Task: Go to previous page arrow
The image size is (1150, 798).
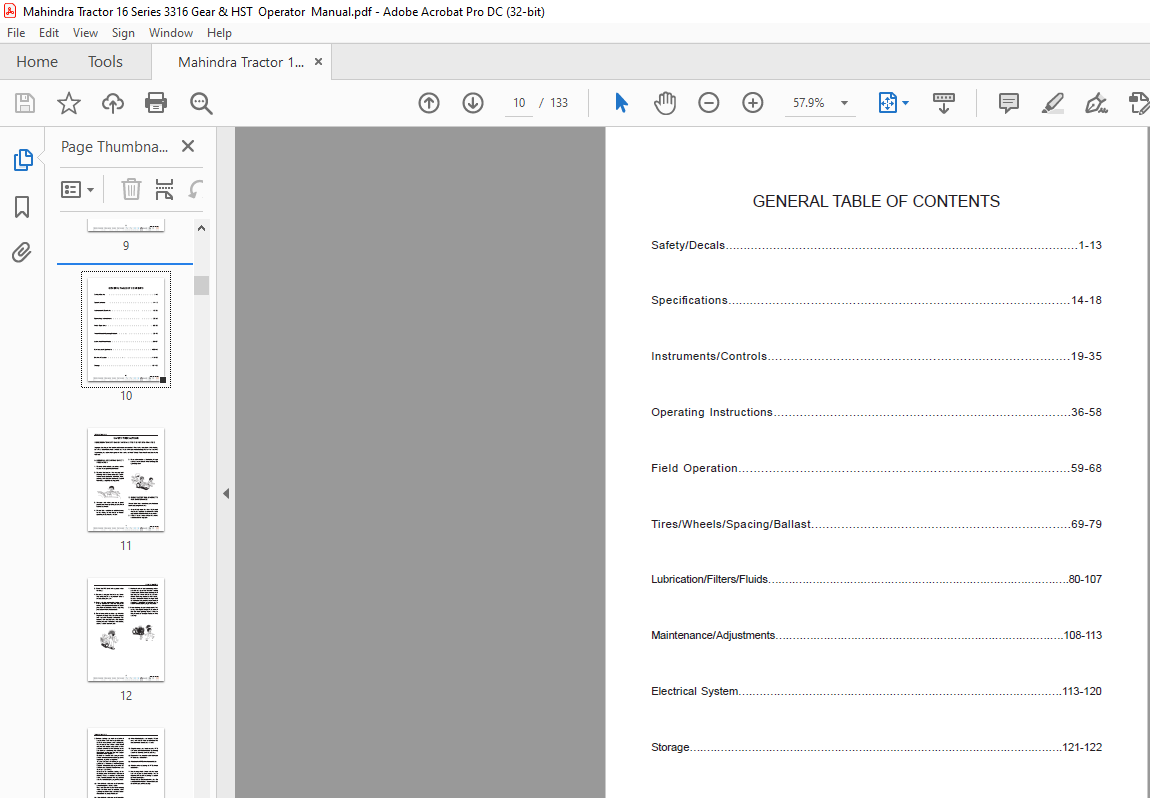Action: tap(429, 103)
